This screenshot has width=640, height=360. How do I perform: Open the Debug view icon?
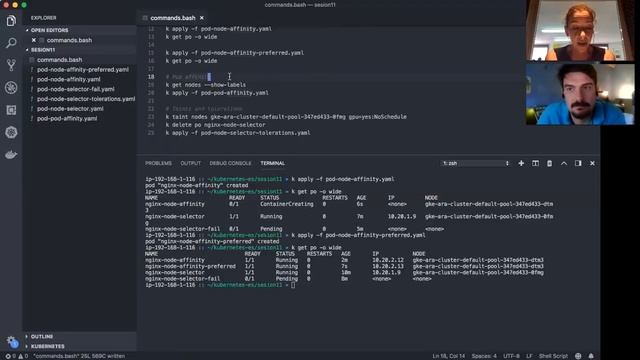11,87
